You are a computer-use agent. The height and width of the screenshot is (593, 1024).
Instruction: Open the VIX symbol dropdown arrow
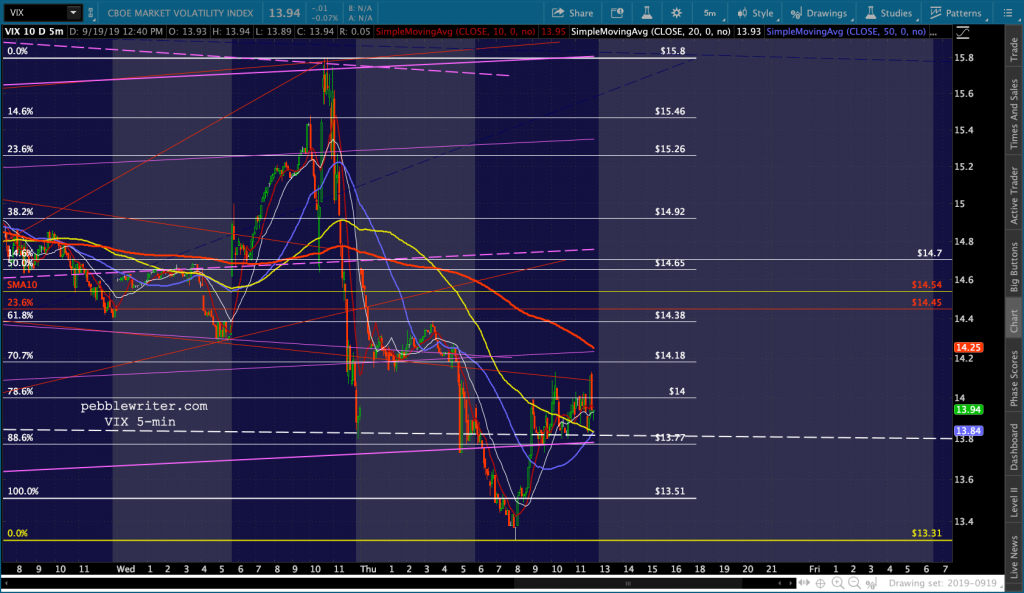click(x=74, y=13)
